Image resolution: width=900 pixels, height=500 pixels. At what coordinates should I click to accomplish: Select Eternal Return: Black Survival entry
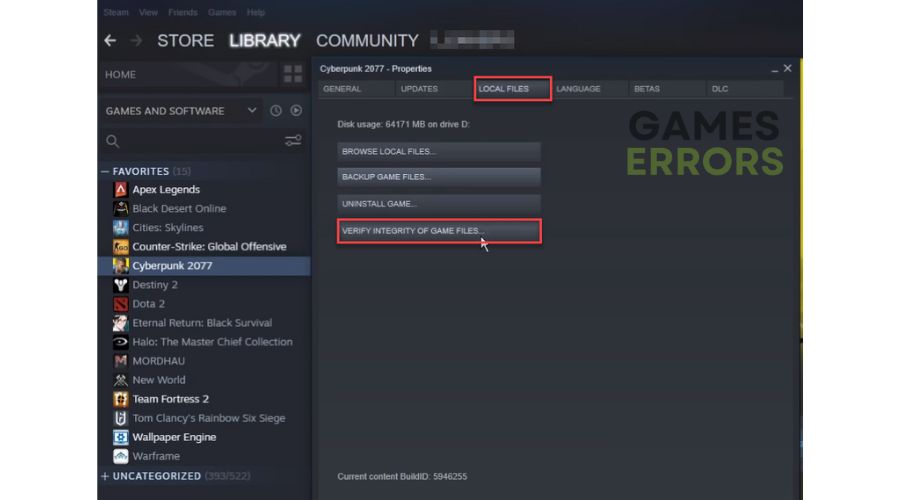point(202,323)
